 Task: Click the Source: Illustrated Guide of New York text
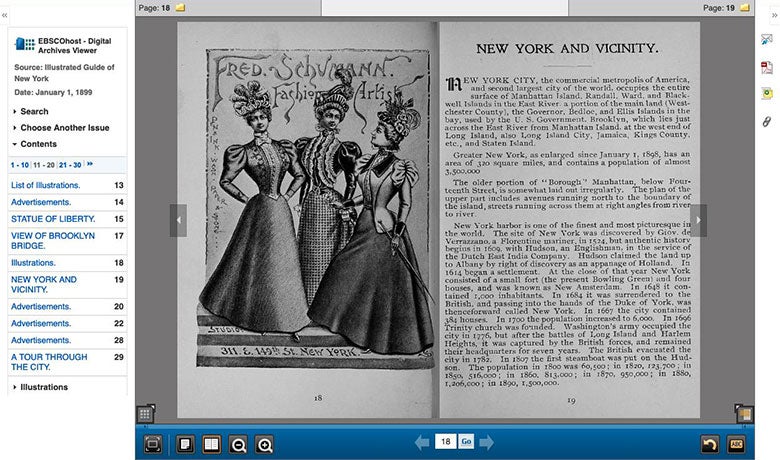pyautogui.click(x=64, y=73)
